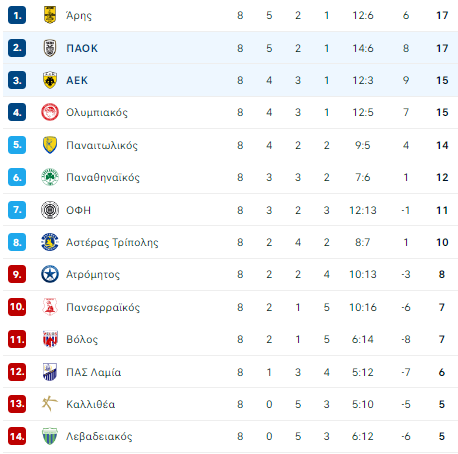This screenshot has width=458, height=454.
Task: Select the ΑΕΚ eagle crest
Action: [x=50, y=80]
